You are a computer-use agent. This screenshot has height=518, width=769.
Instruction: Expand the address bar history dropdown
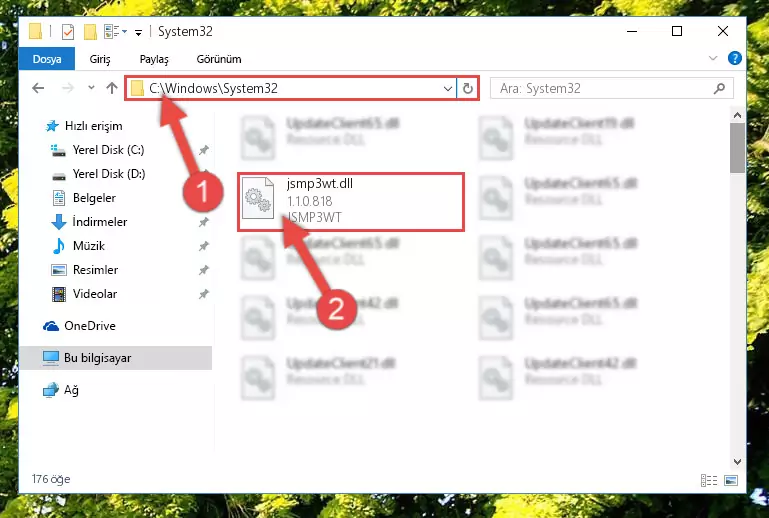point(448,89)
